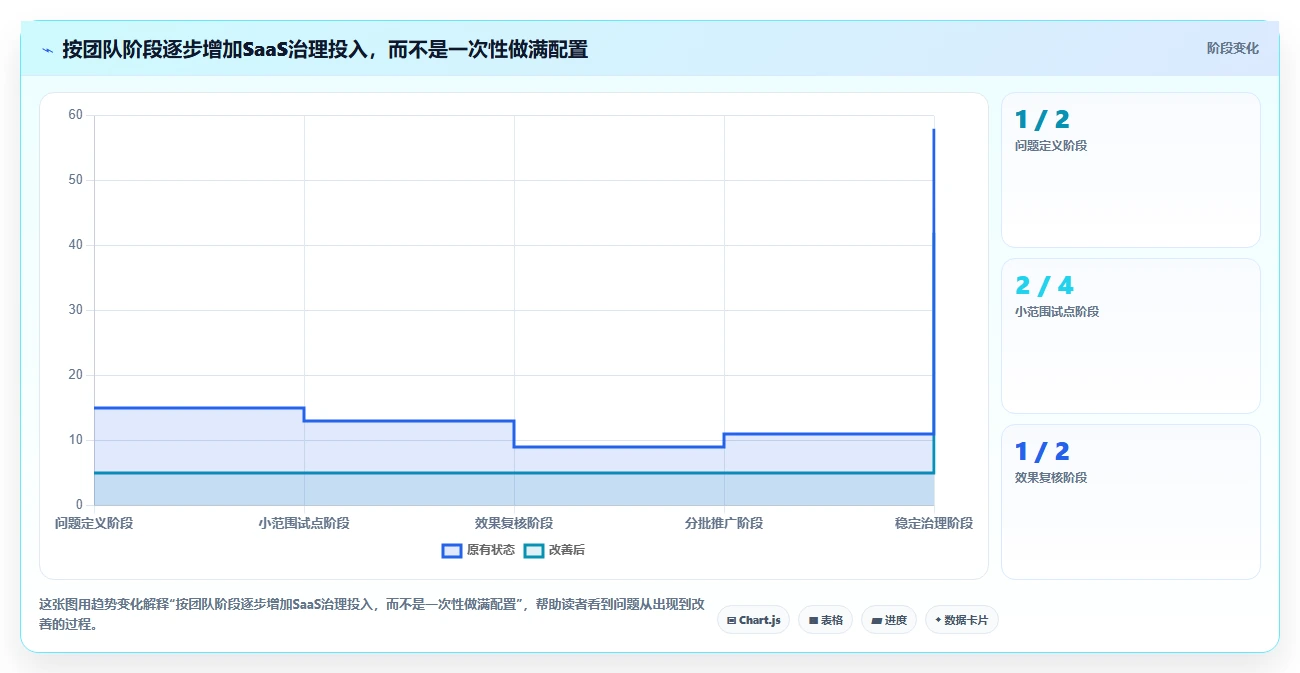The height and width of the screenshot is (673, 1300).
Task: Click the y-axis value 30
Action: (x=75, y=310)
